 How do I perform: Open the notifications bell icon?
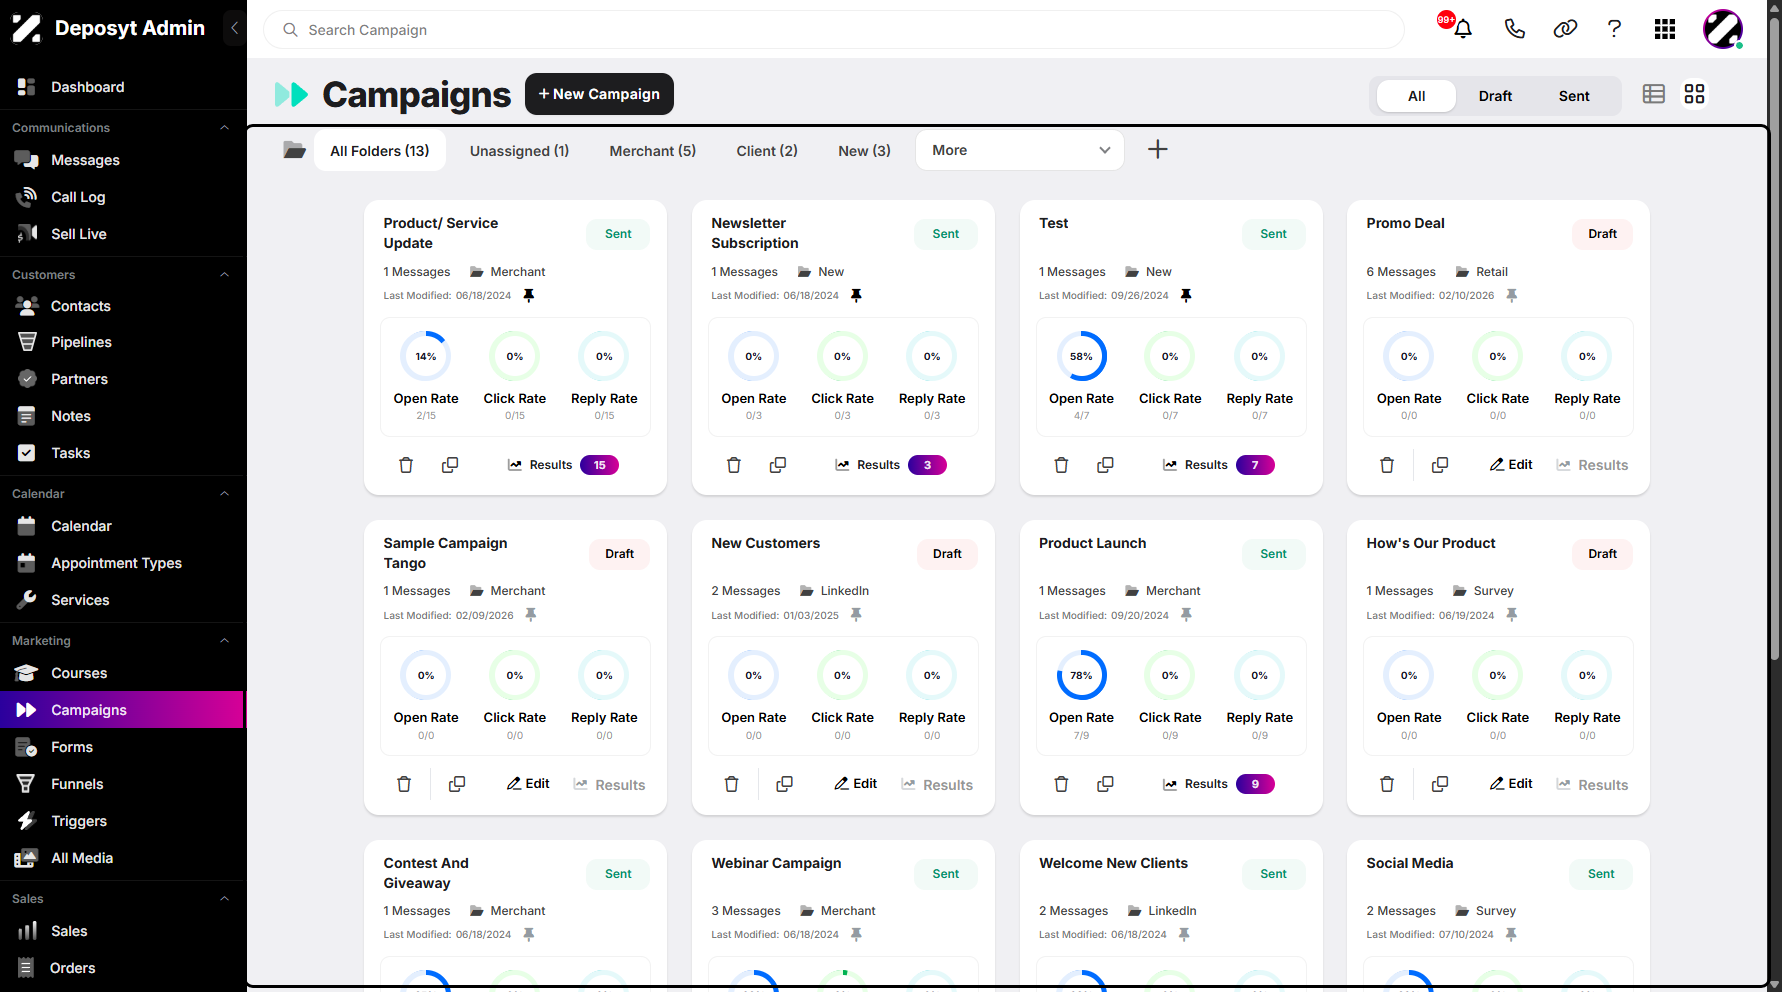click(1463, 29)
